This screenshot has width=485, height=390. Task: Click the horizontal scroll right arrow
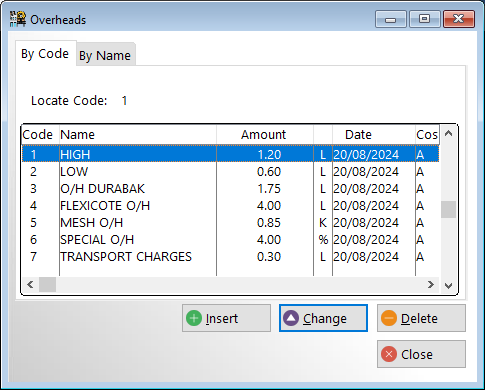(431, 284)
